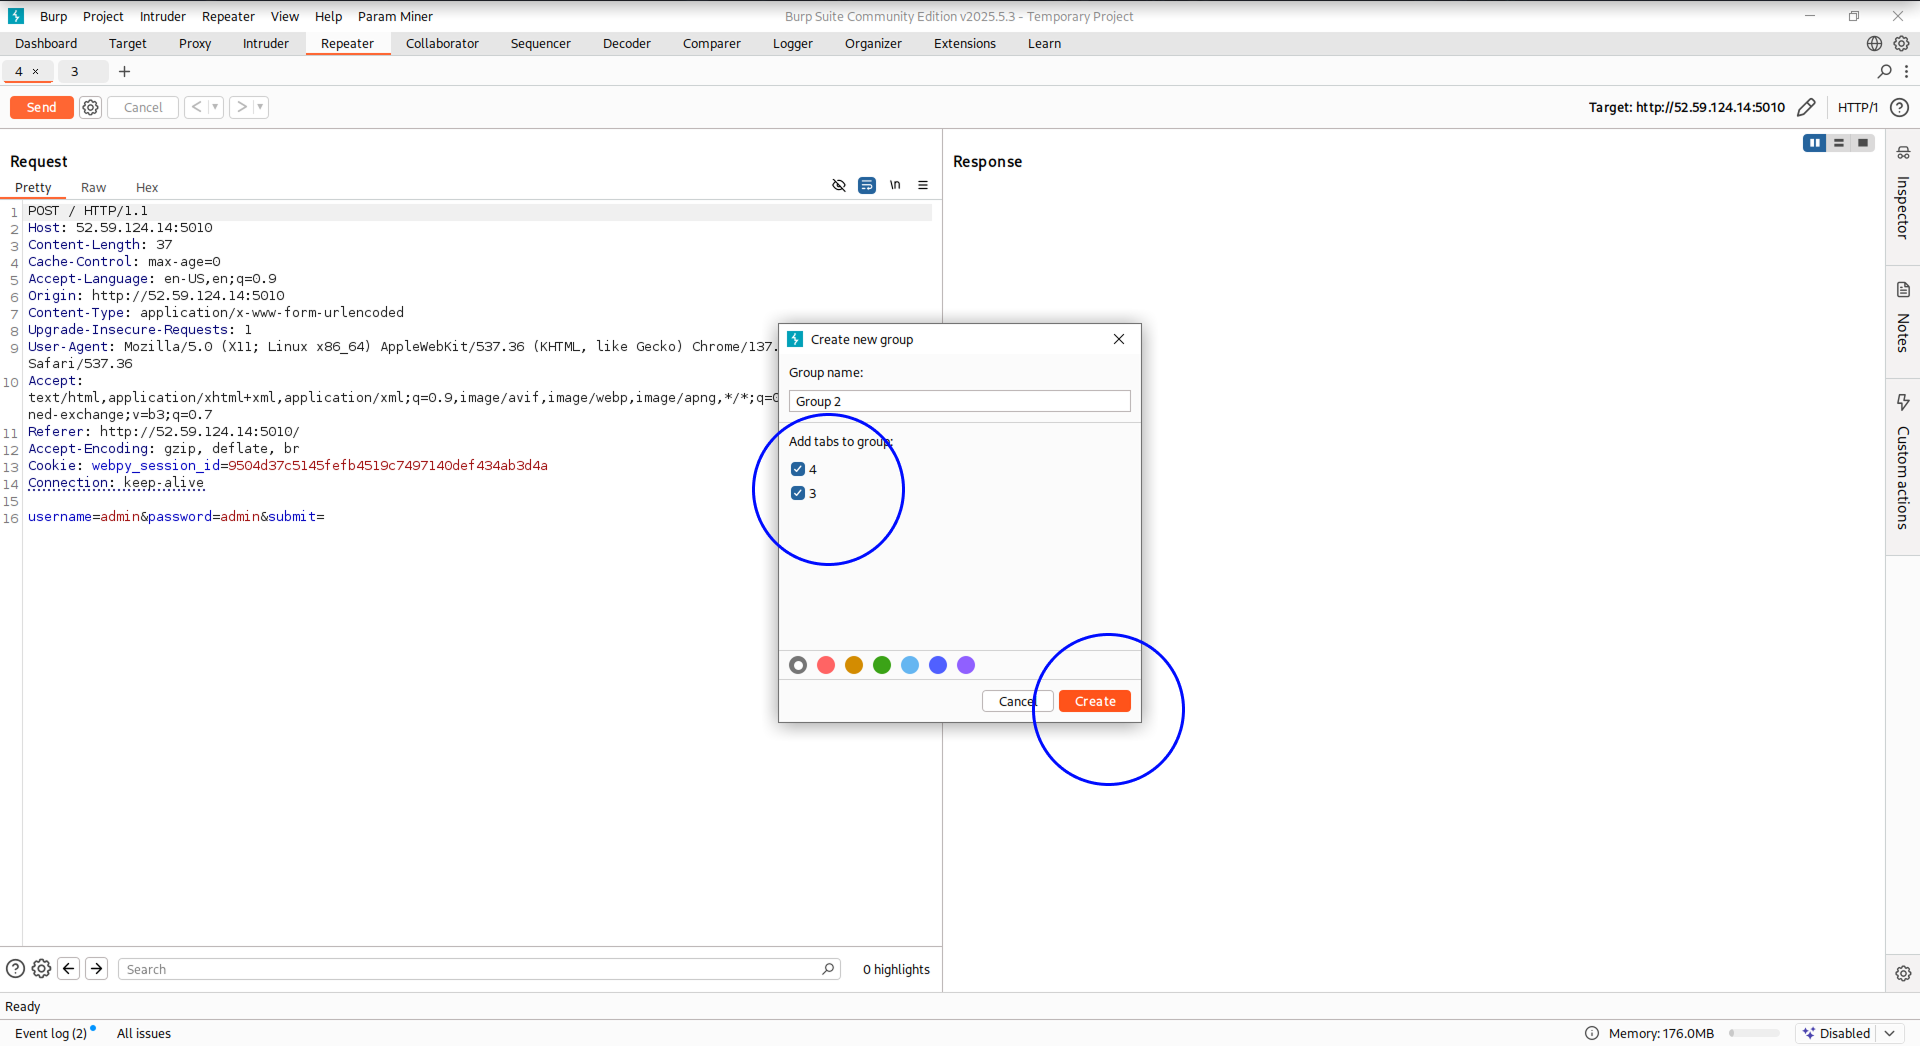Select no-color gray swatch for group
Viewport: 1920px width, 1046px height.
pos(798,665)
